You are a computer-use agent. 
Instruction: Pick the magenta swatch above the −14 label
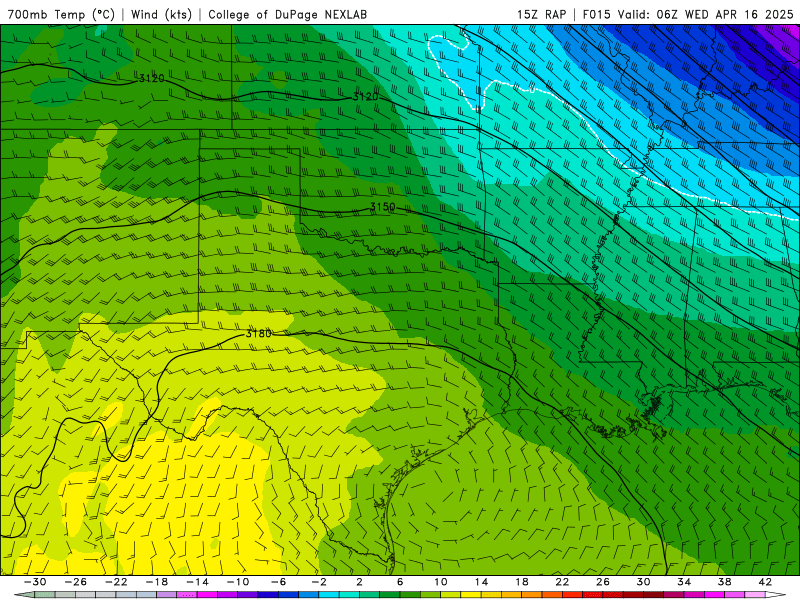coord(208,595)
